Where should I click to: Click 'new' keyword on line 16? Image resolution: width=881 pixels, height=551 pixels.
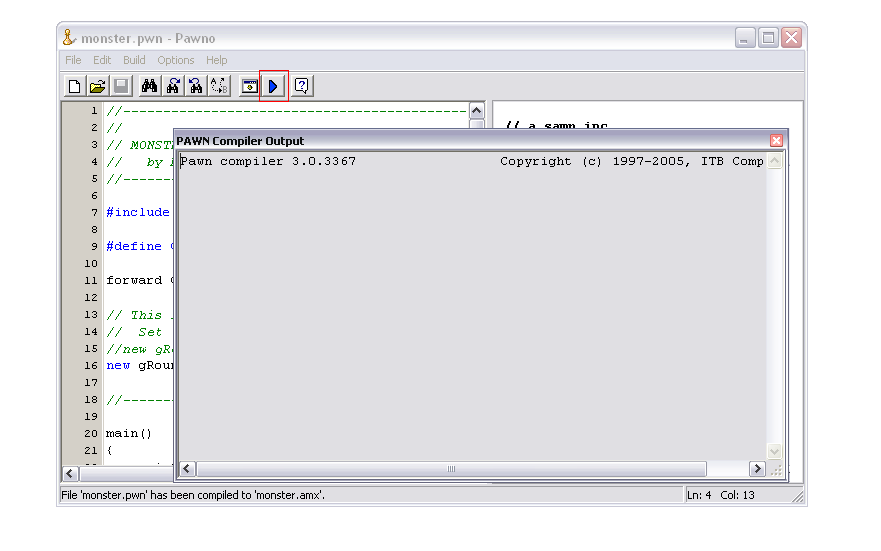(x=118, y=366)
